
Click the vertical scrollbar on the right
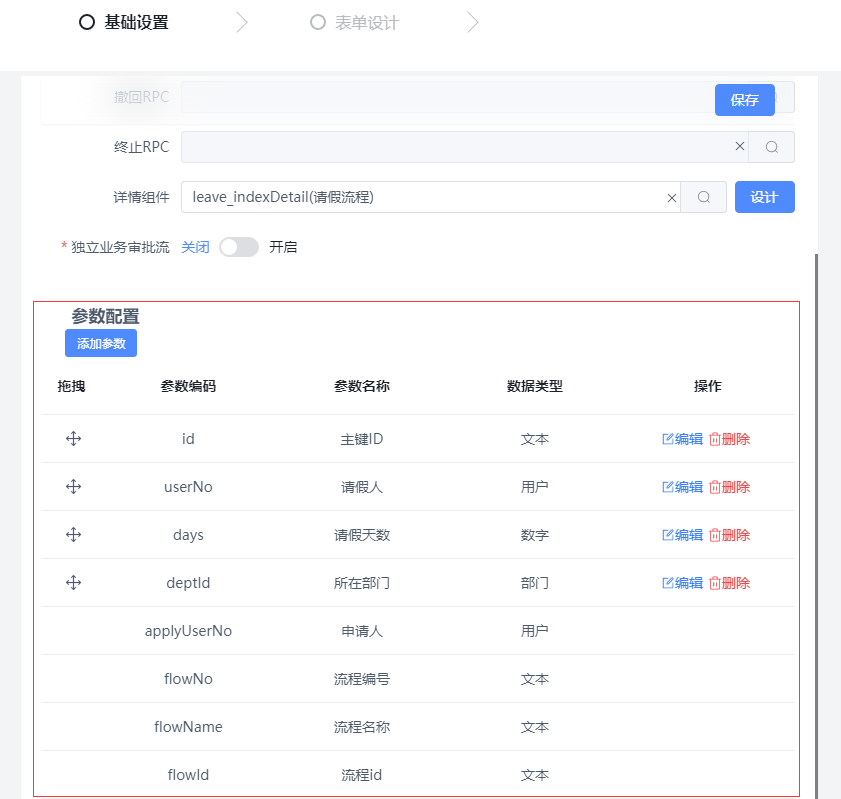click(x=817, y=526)
